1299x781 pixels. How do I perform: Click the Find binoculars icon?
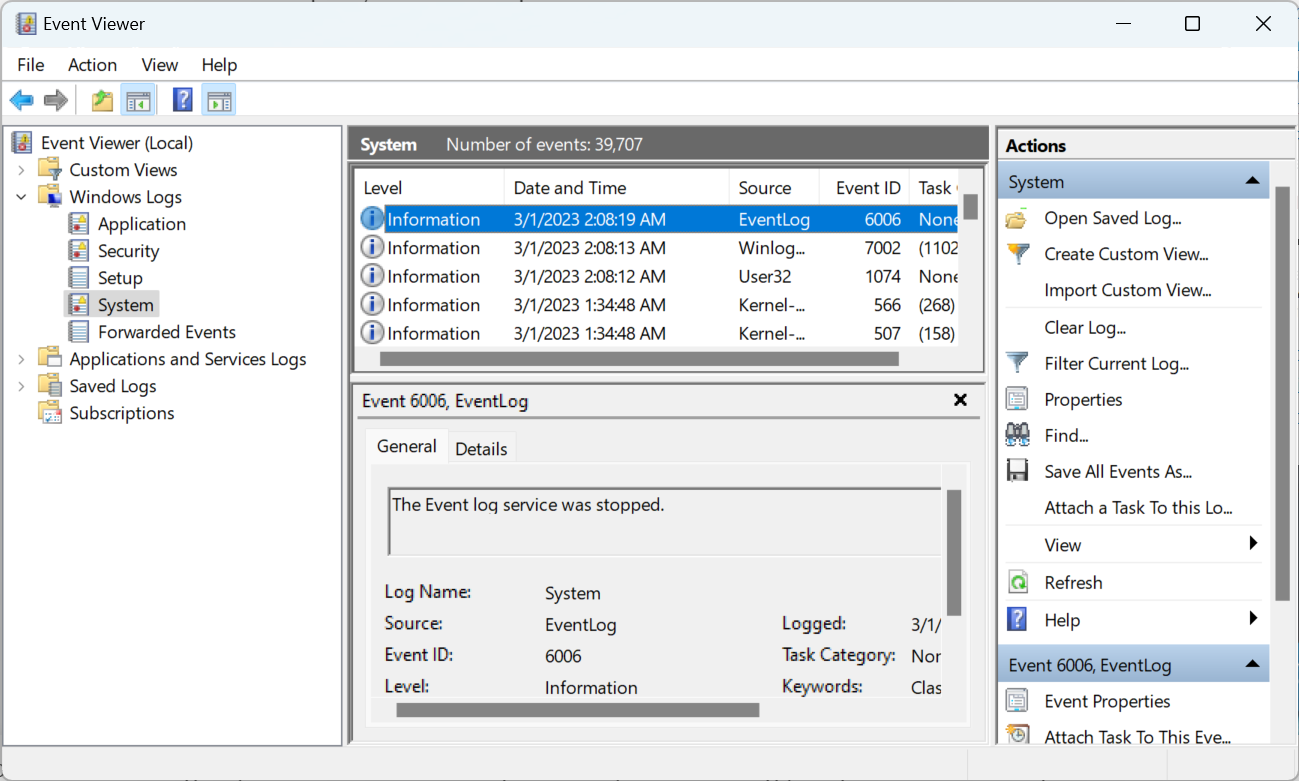coord(1017,435)
